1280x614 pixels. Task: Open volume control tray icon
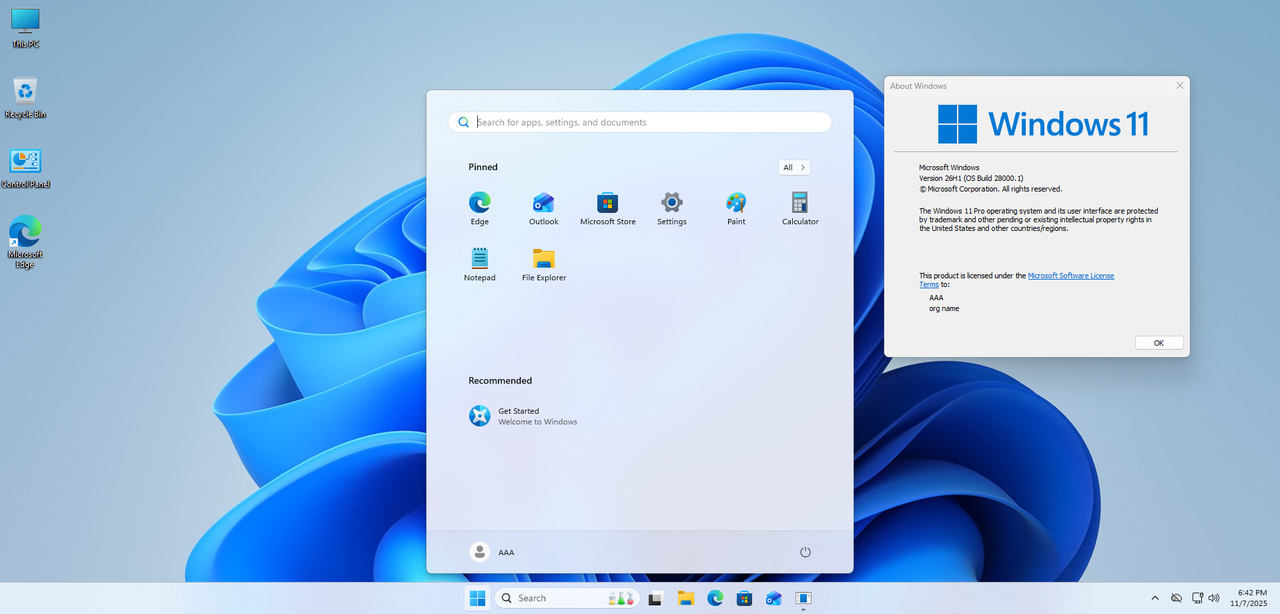(x=1213, y=598)
